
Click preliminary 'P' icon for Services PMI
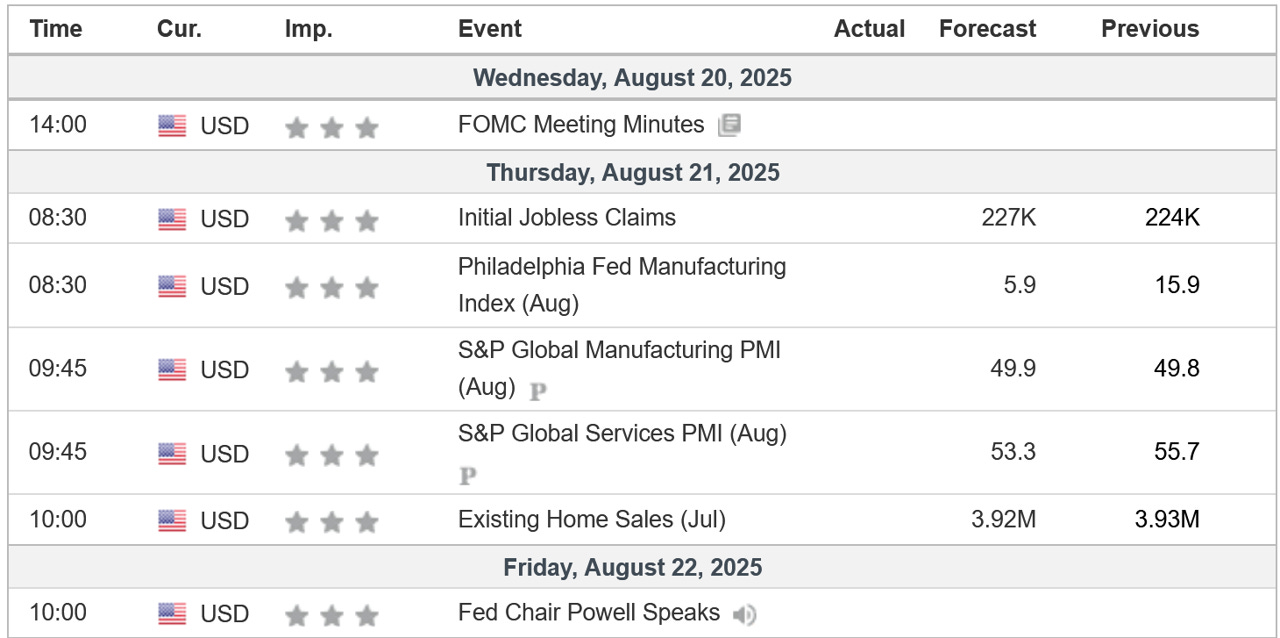(x=467, y=476)
